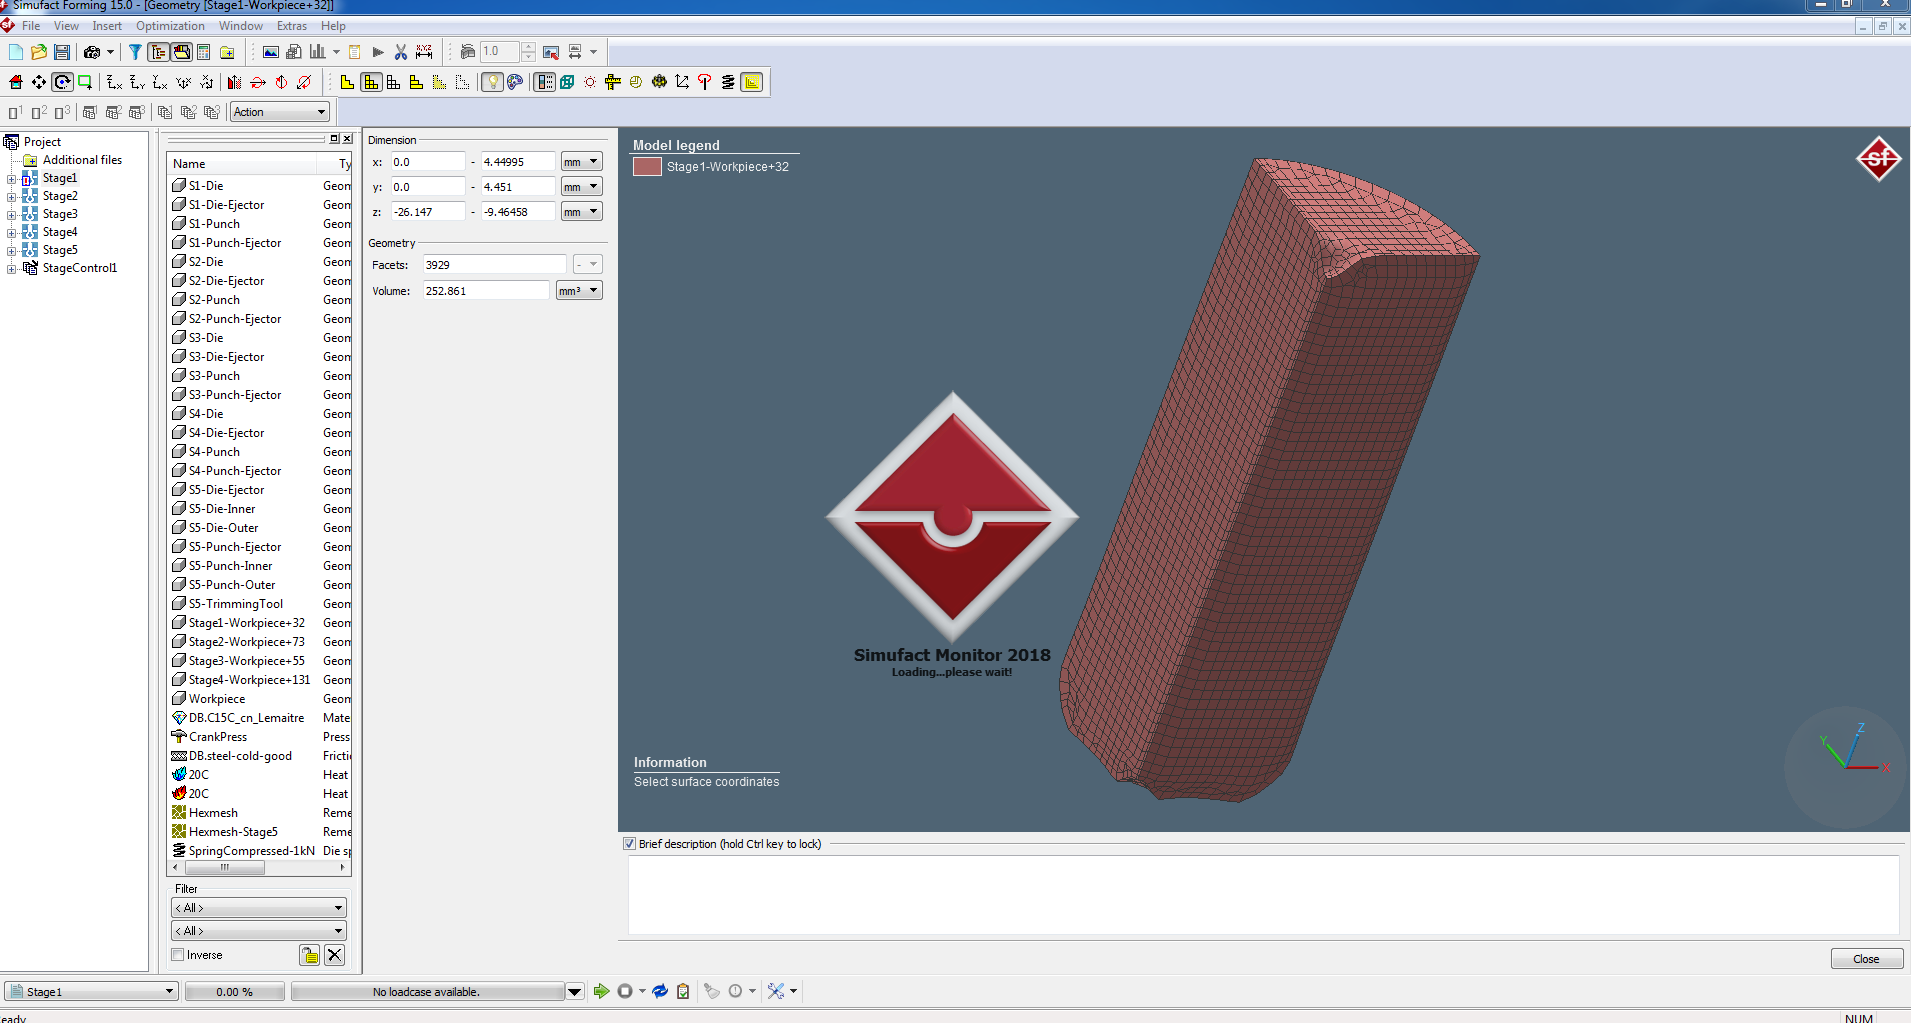The height and width of the screenshot is (1023, 1911).
Task: Expand the Stage1 tree node
Action: tap(11, 179)
